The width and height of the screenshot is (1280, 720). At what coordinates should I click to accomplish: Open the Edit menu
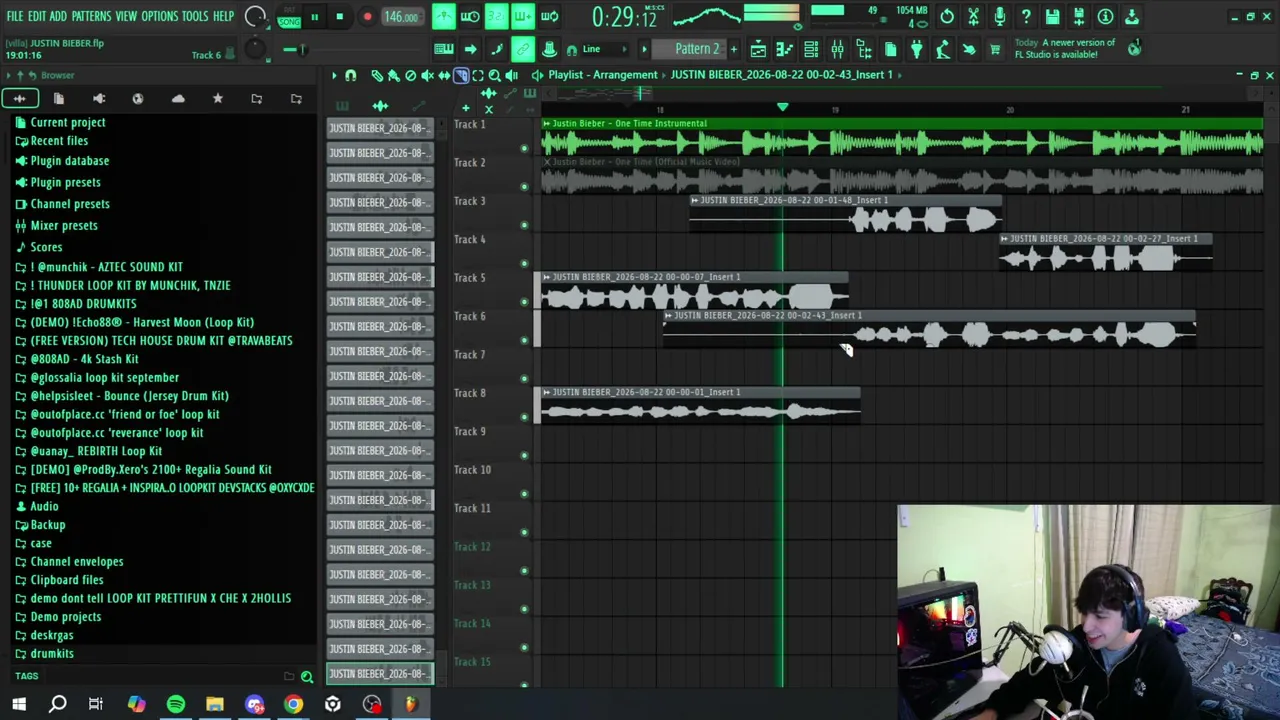point(37,17)
